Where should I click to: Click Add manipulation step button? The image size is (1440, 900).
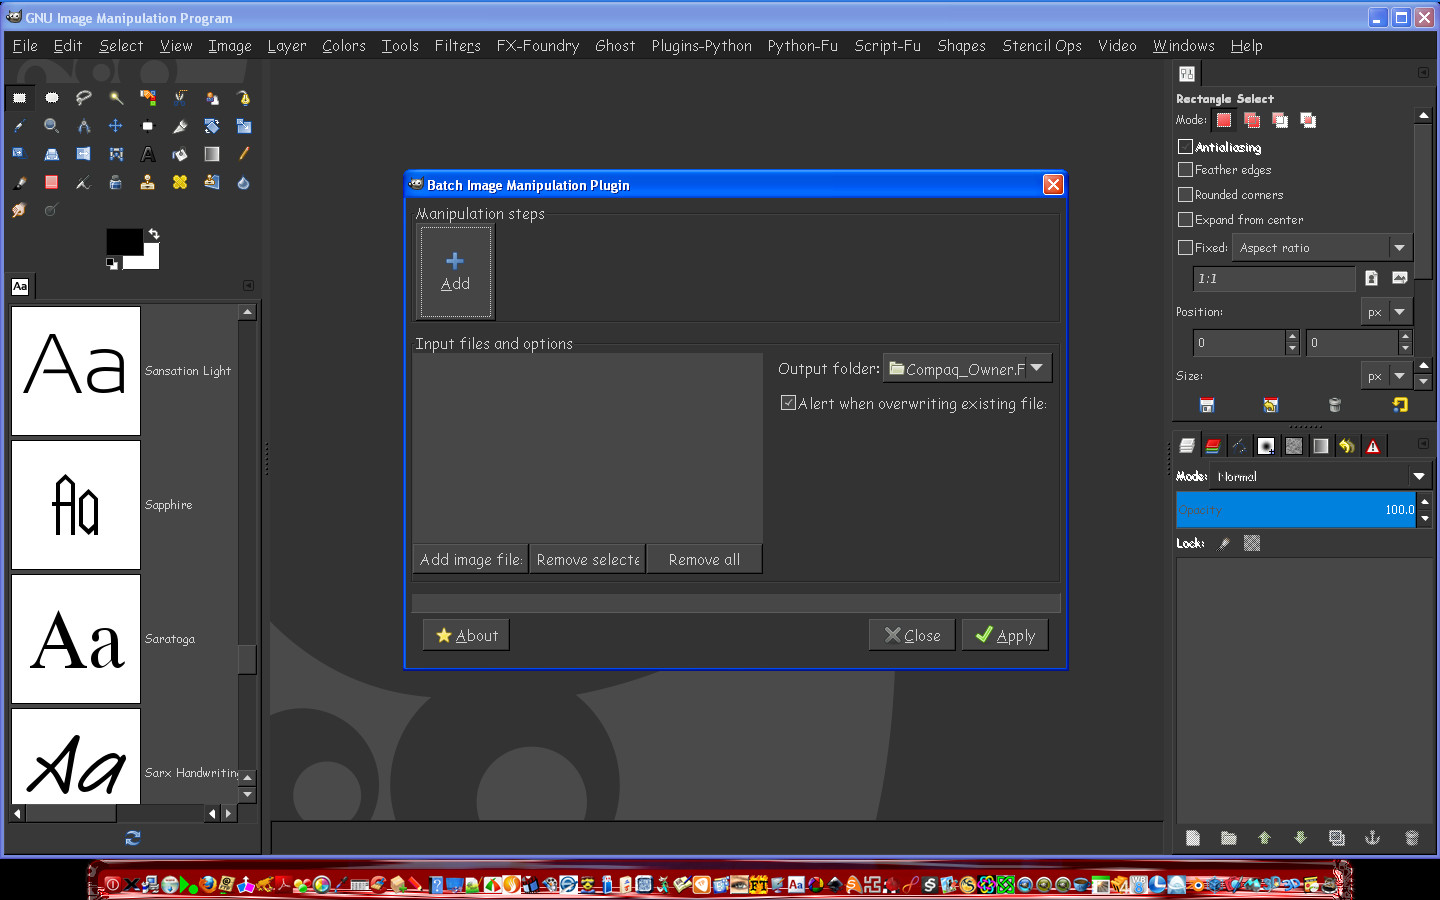pos(455,272)
